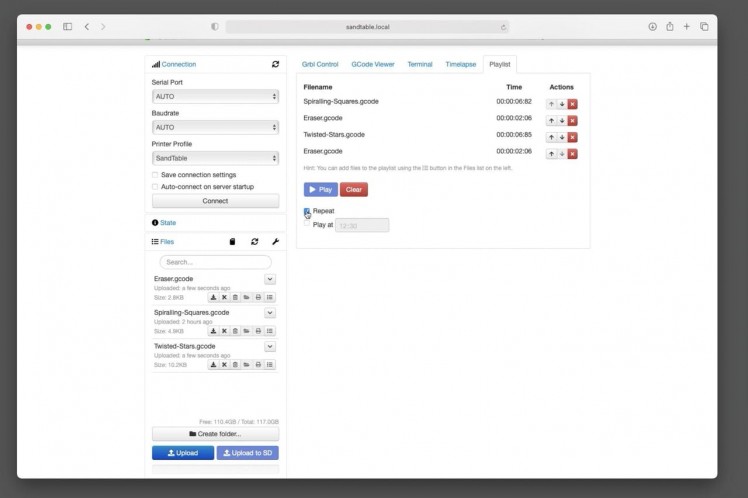
Task: Click the Upload to SD button
Action: click(248, 453)
